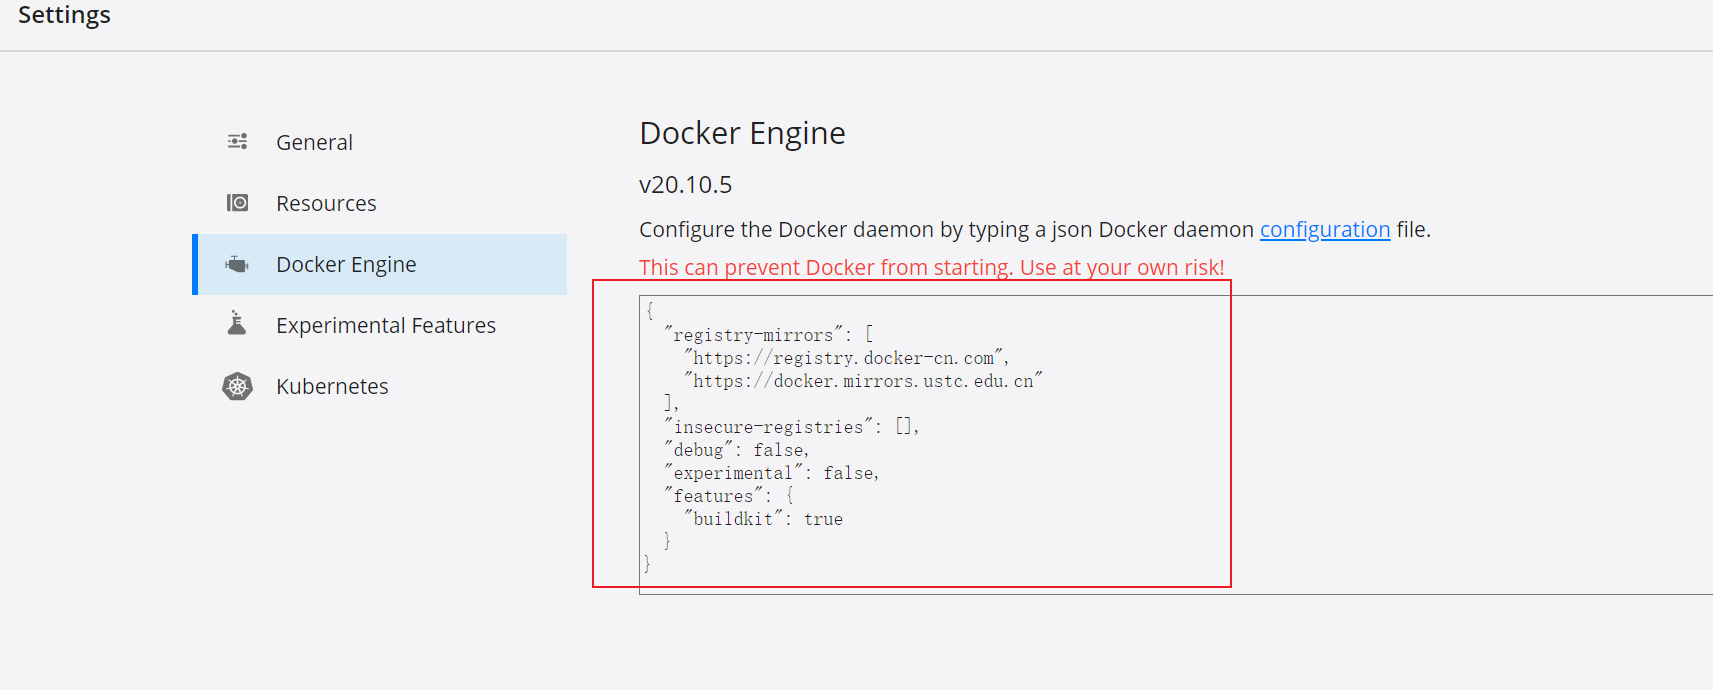This screenshot has height=690, width=1713.
Task: Open the daemon configuration link
Action: [1324, 229]
